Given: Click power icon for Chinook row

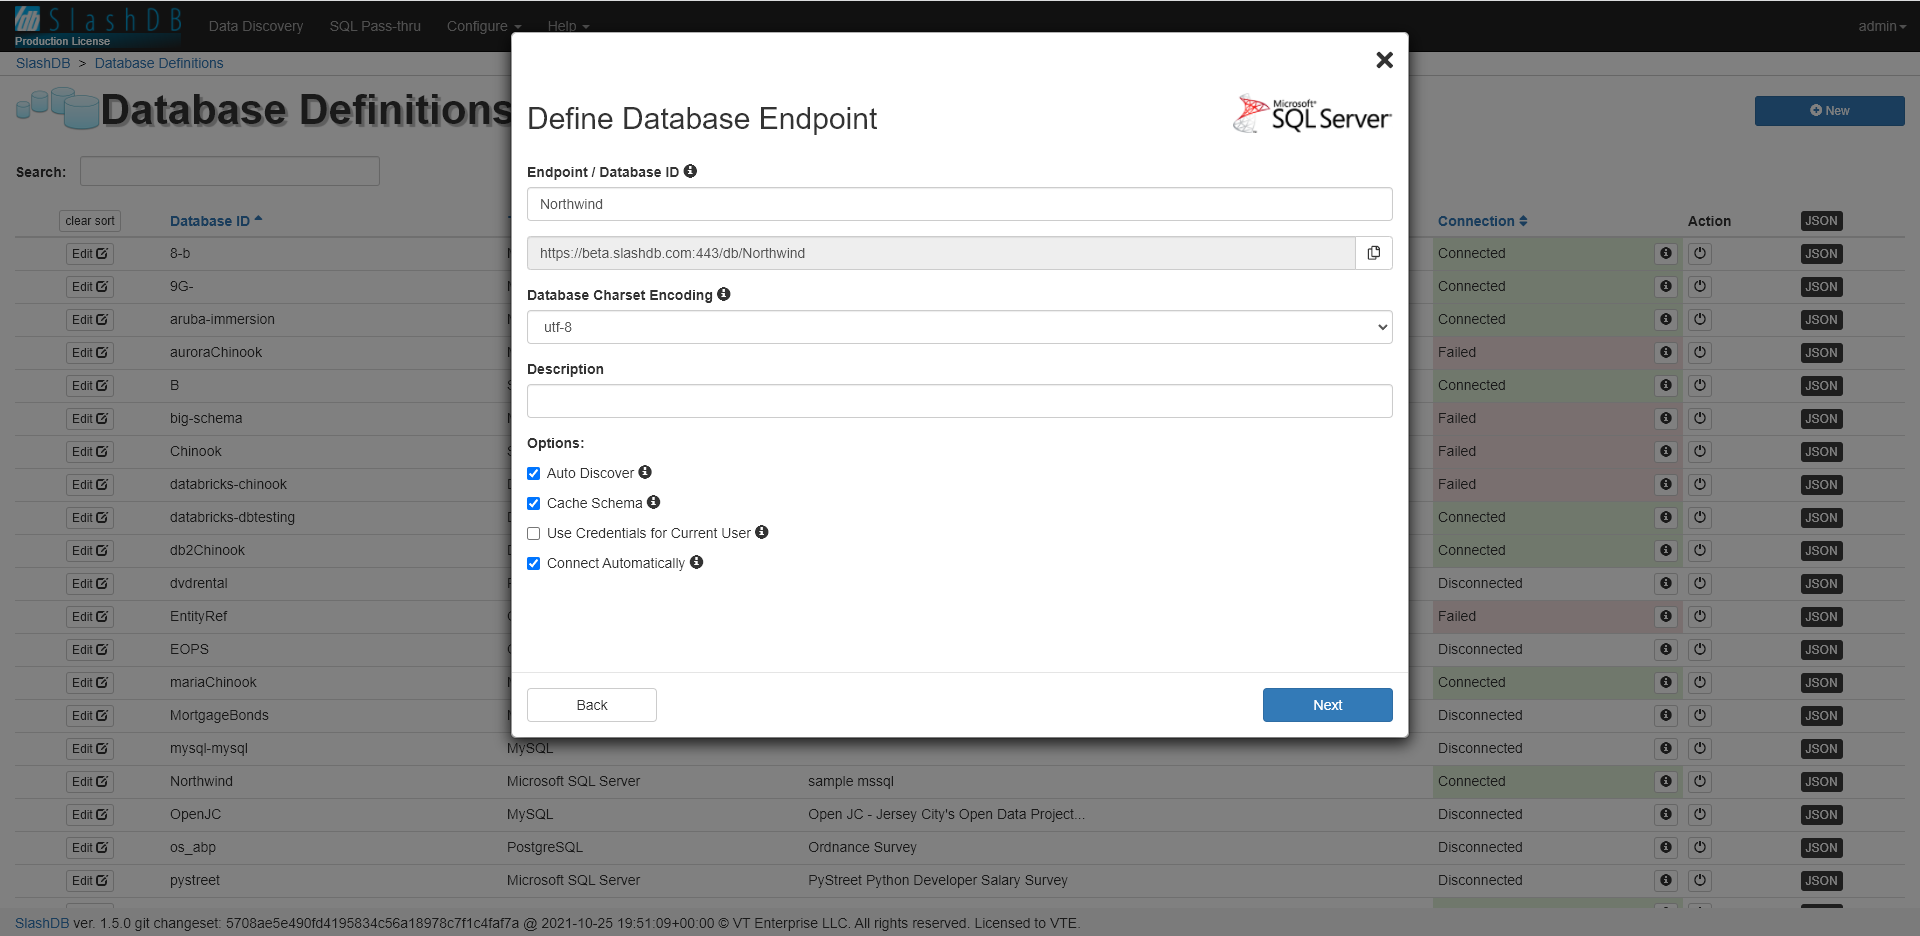Looking at the screenshot, I should click(x=1700, y=452).
